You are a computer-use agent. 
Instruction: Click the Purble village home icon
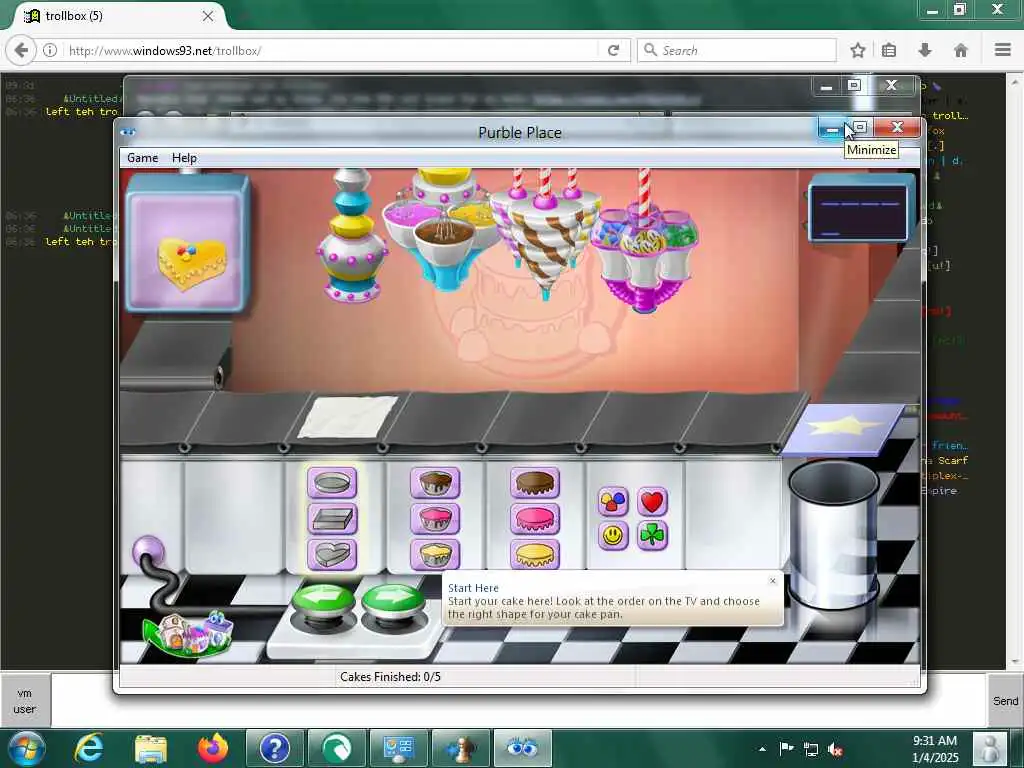[x=189, y=632]
